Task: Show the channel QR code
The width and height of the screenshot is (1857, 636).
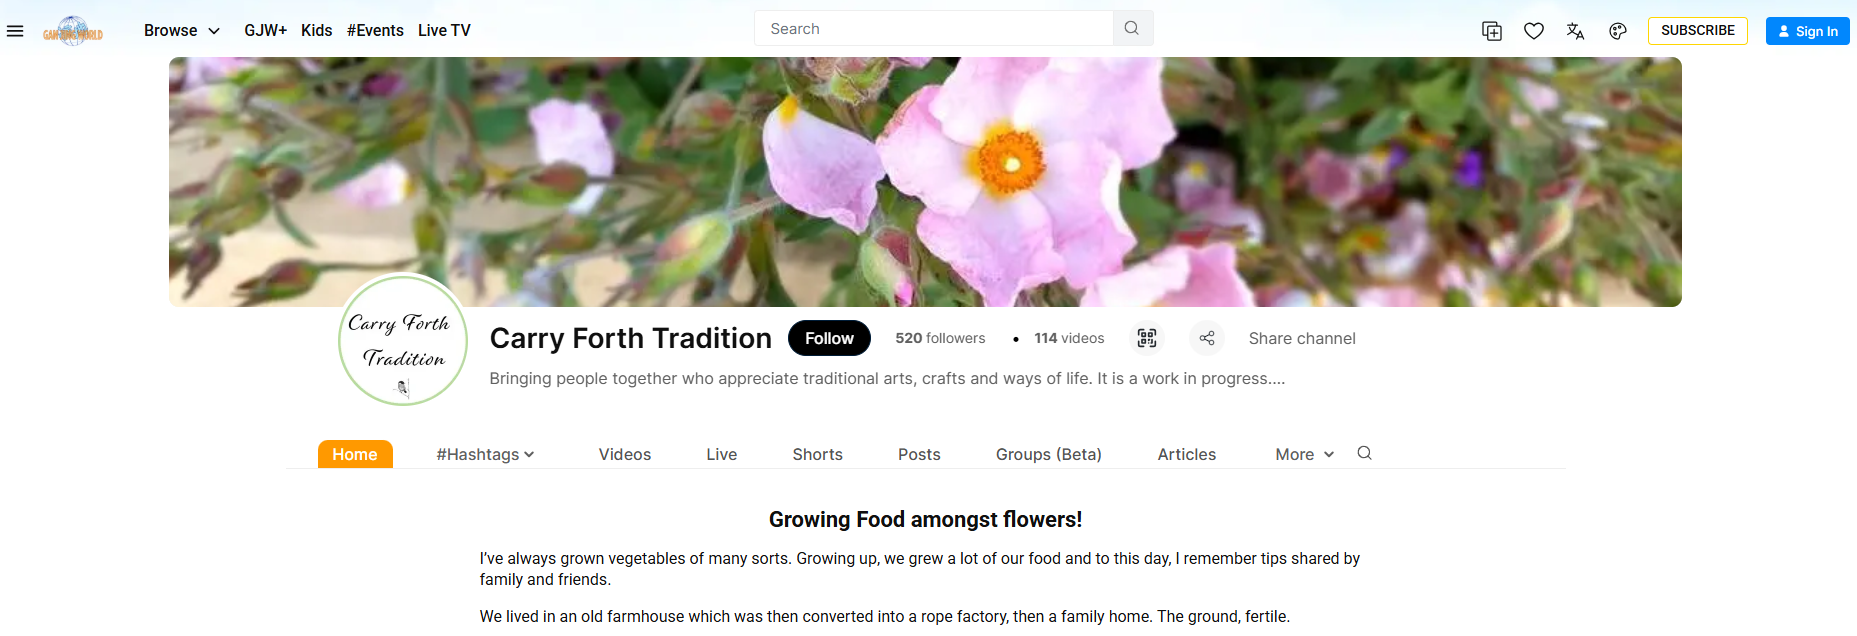Action: pyautogui.click(x=1147, y=338)
